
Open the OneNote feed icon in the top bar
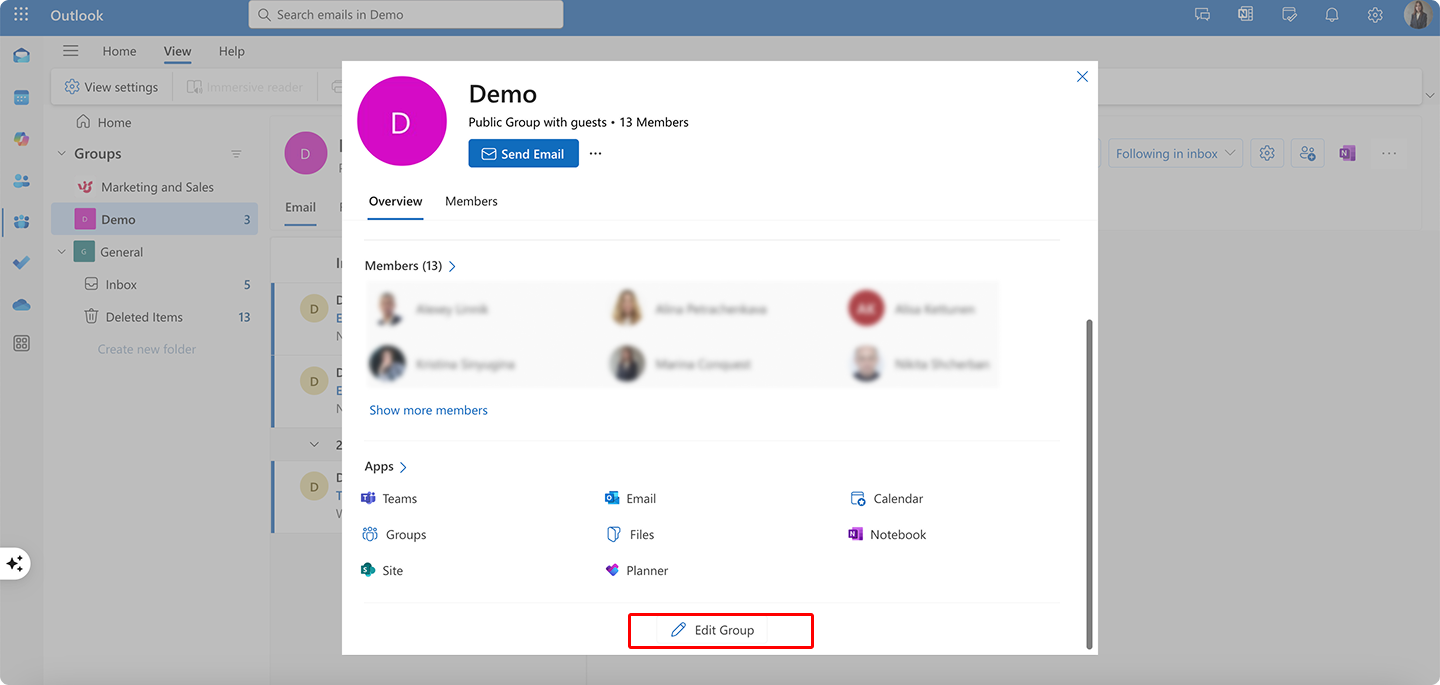click(1245, 14)
